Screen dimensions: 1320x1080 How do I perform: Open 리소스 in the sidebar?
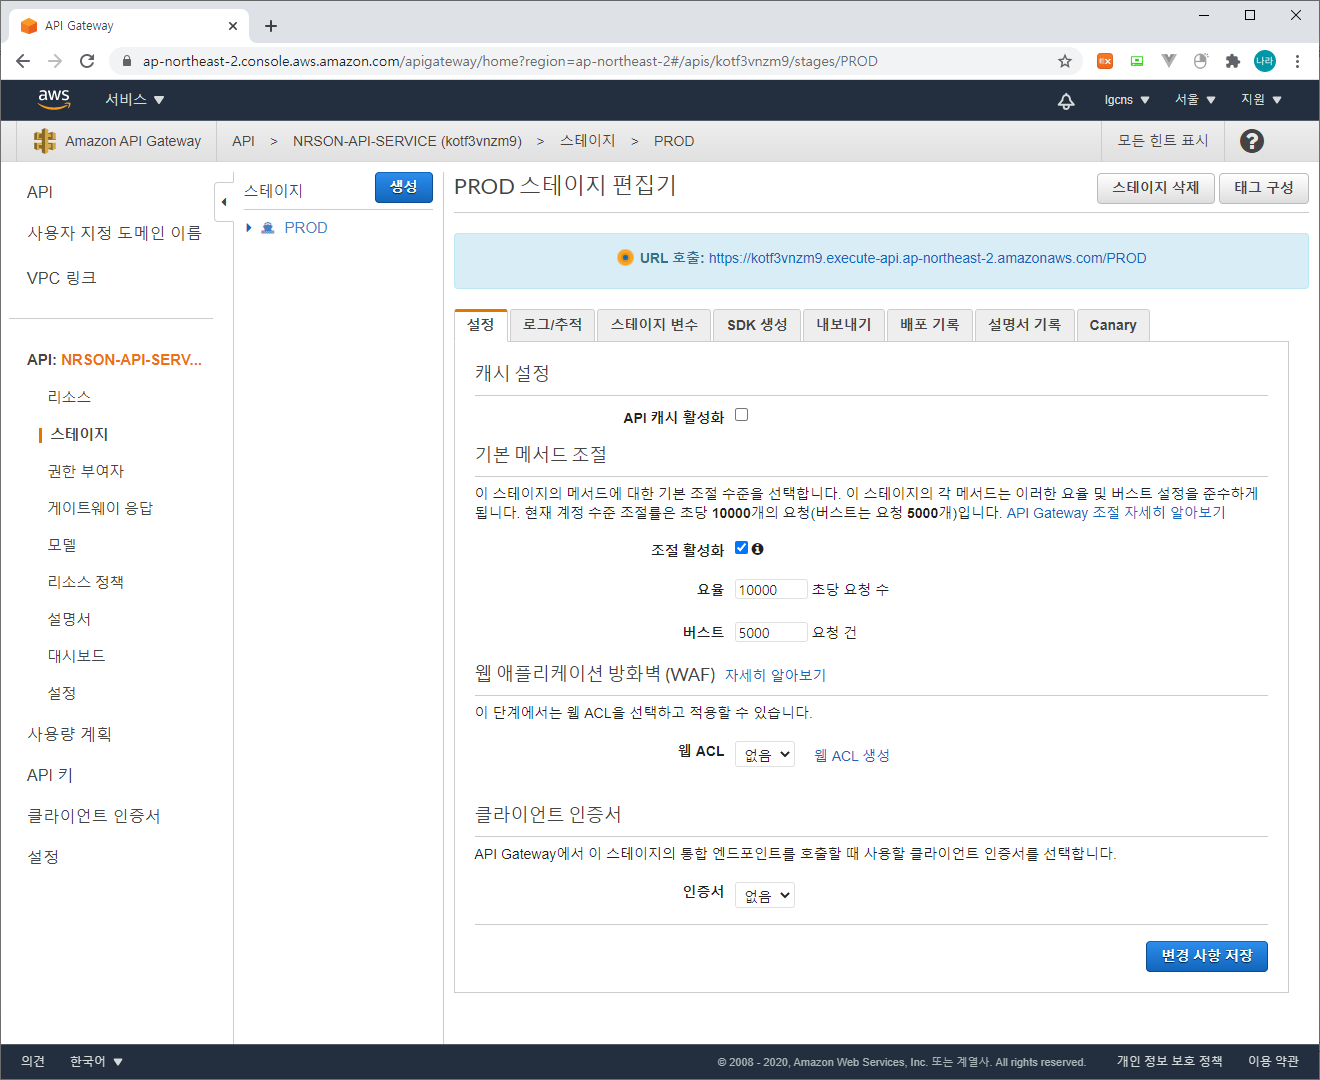[69, 397]
